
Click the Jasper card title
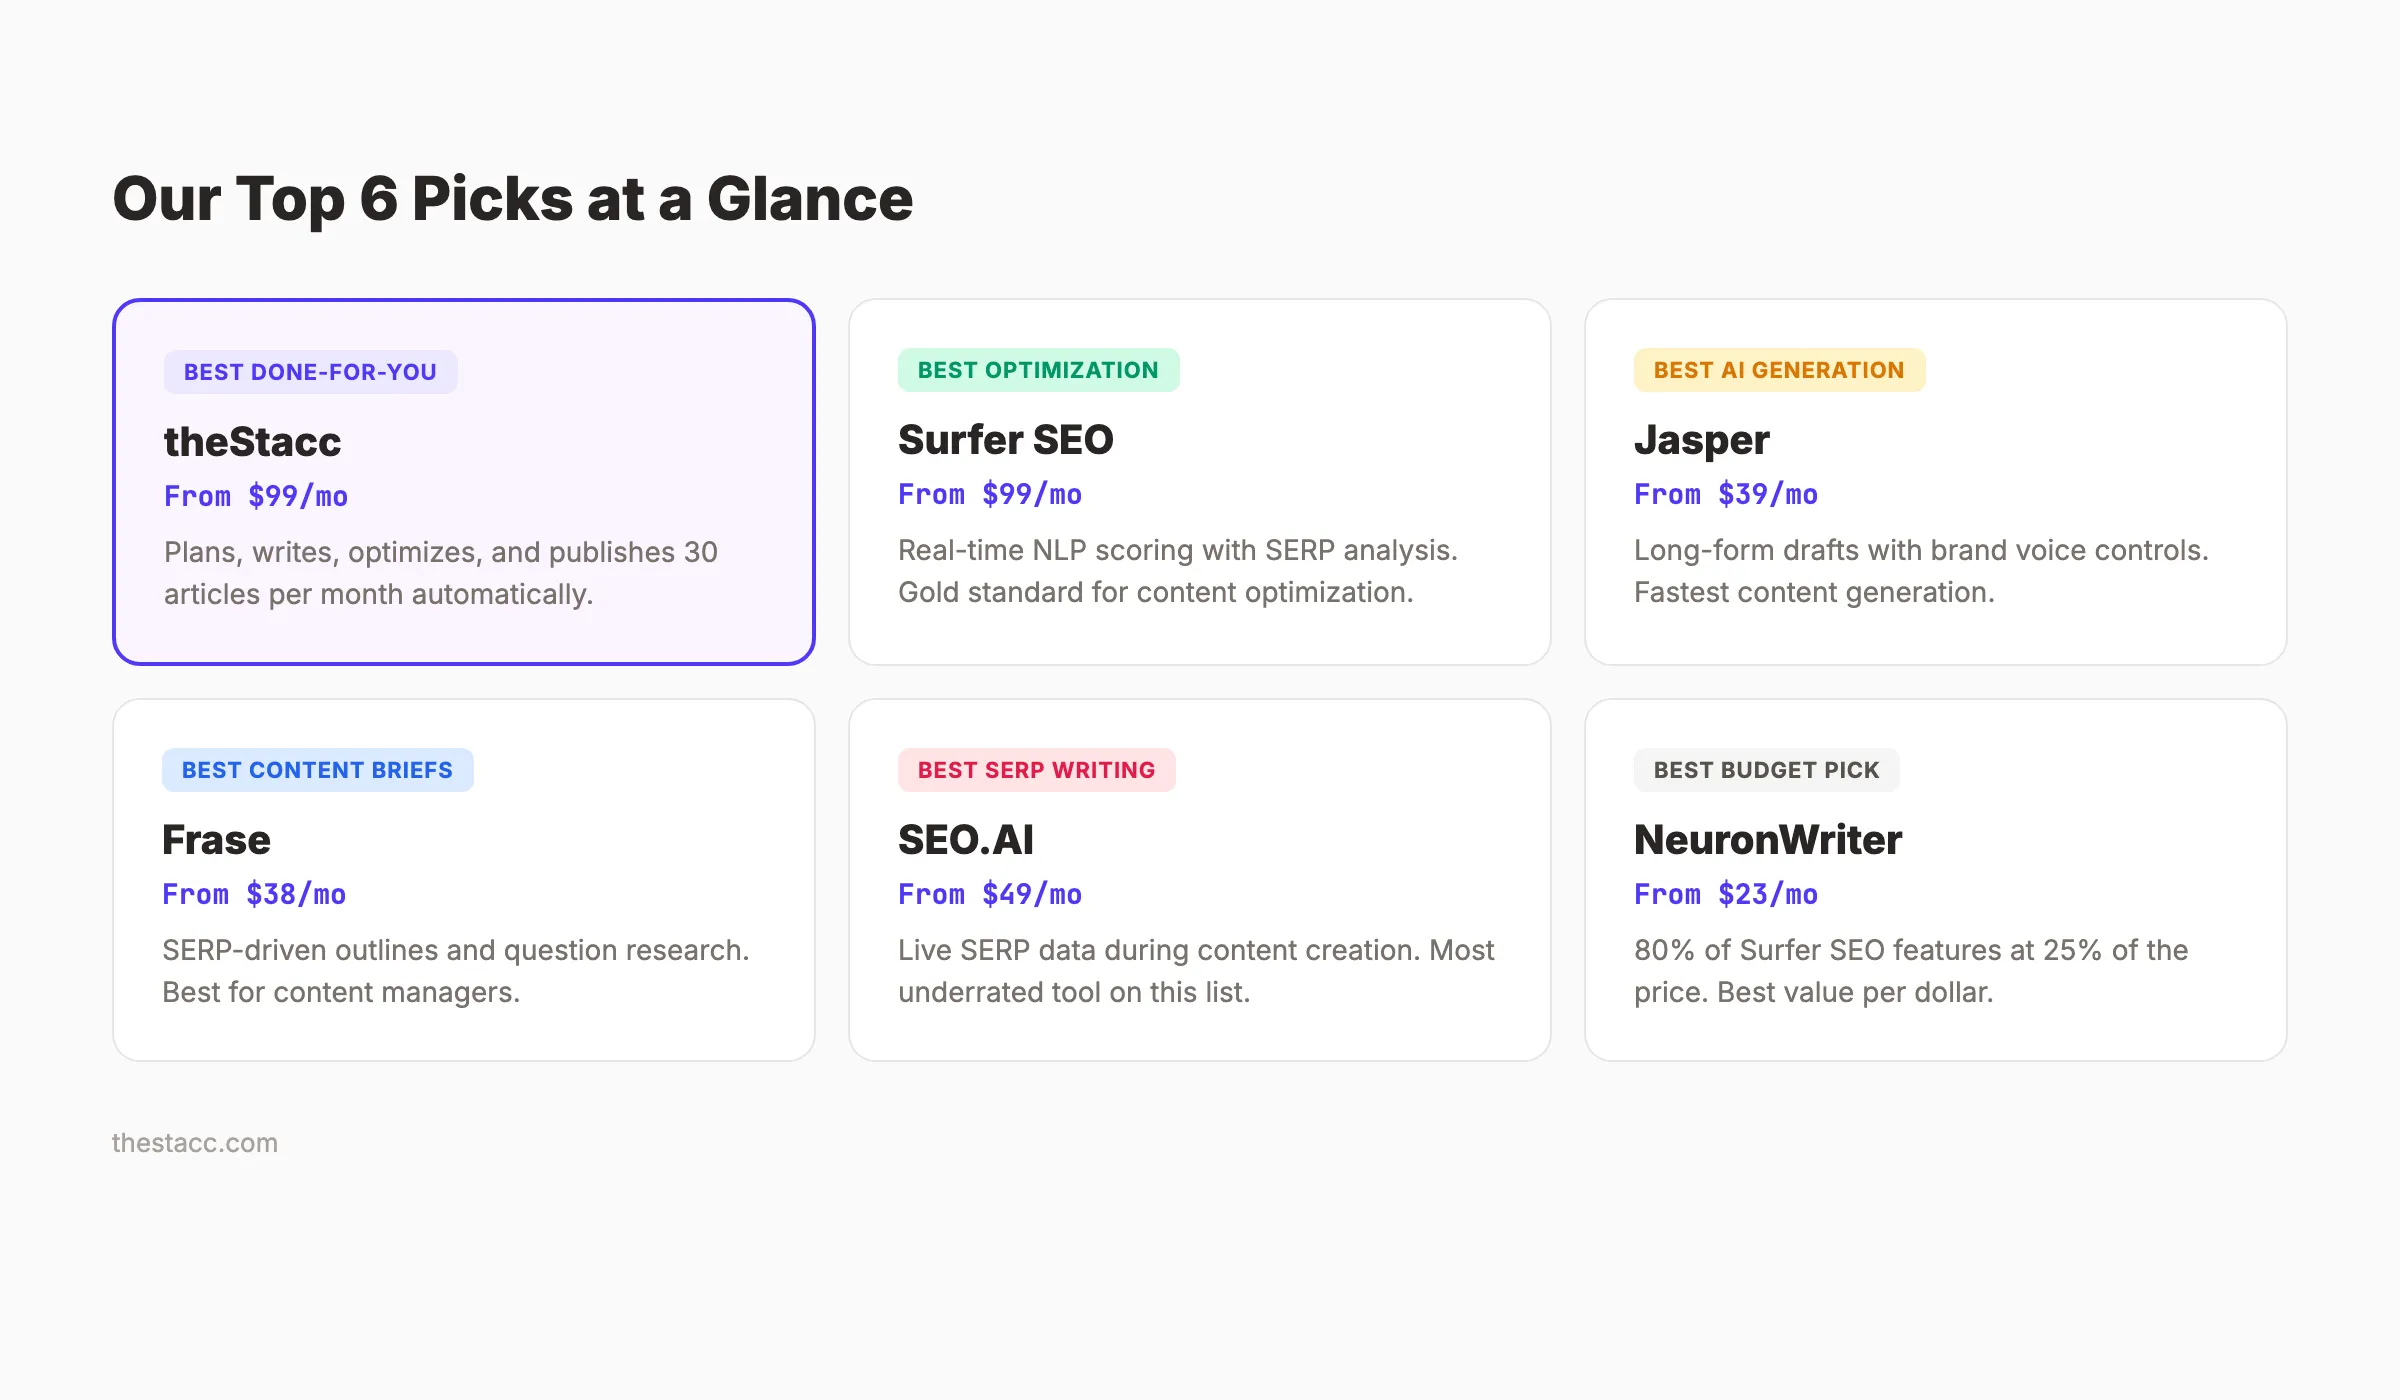pyautogui.click(x=1701, y=440)
